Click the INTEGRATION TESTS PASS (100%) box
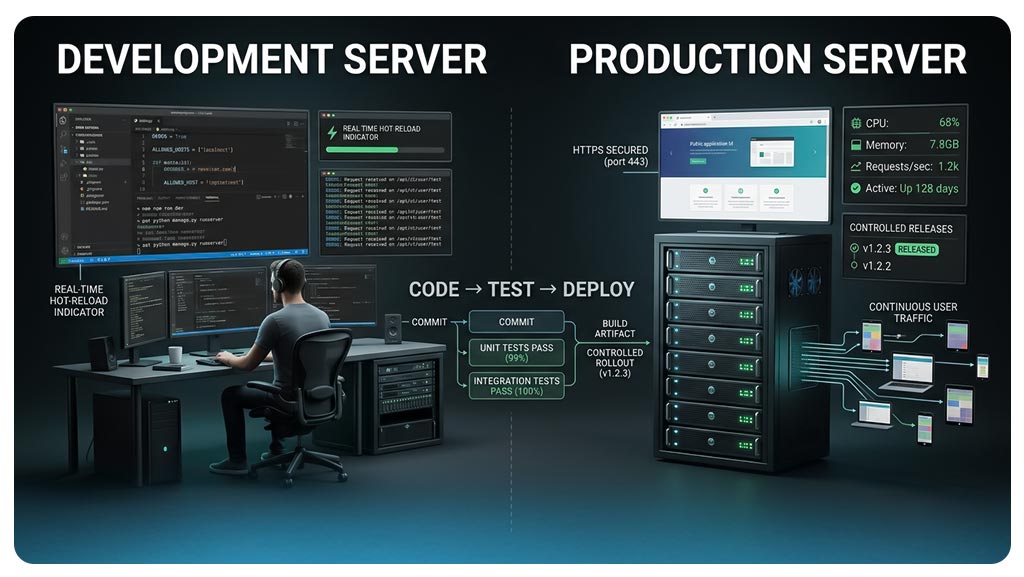 [x=517, y=385]
